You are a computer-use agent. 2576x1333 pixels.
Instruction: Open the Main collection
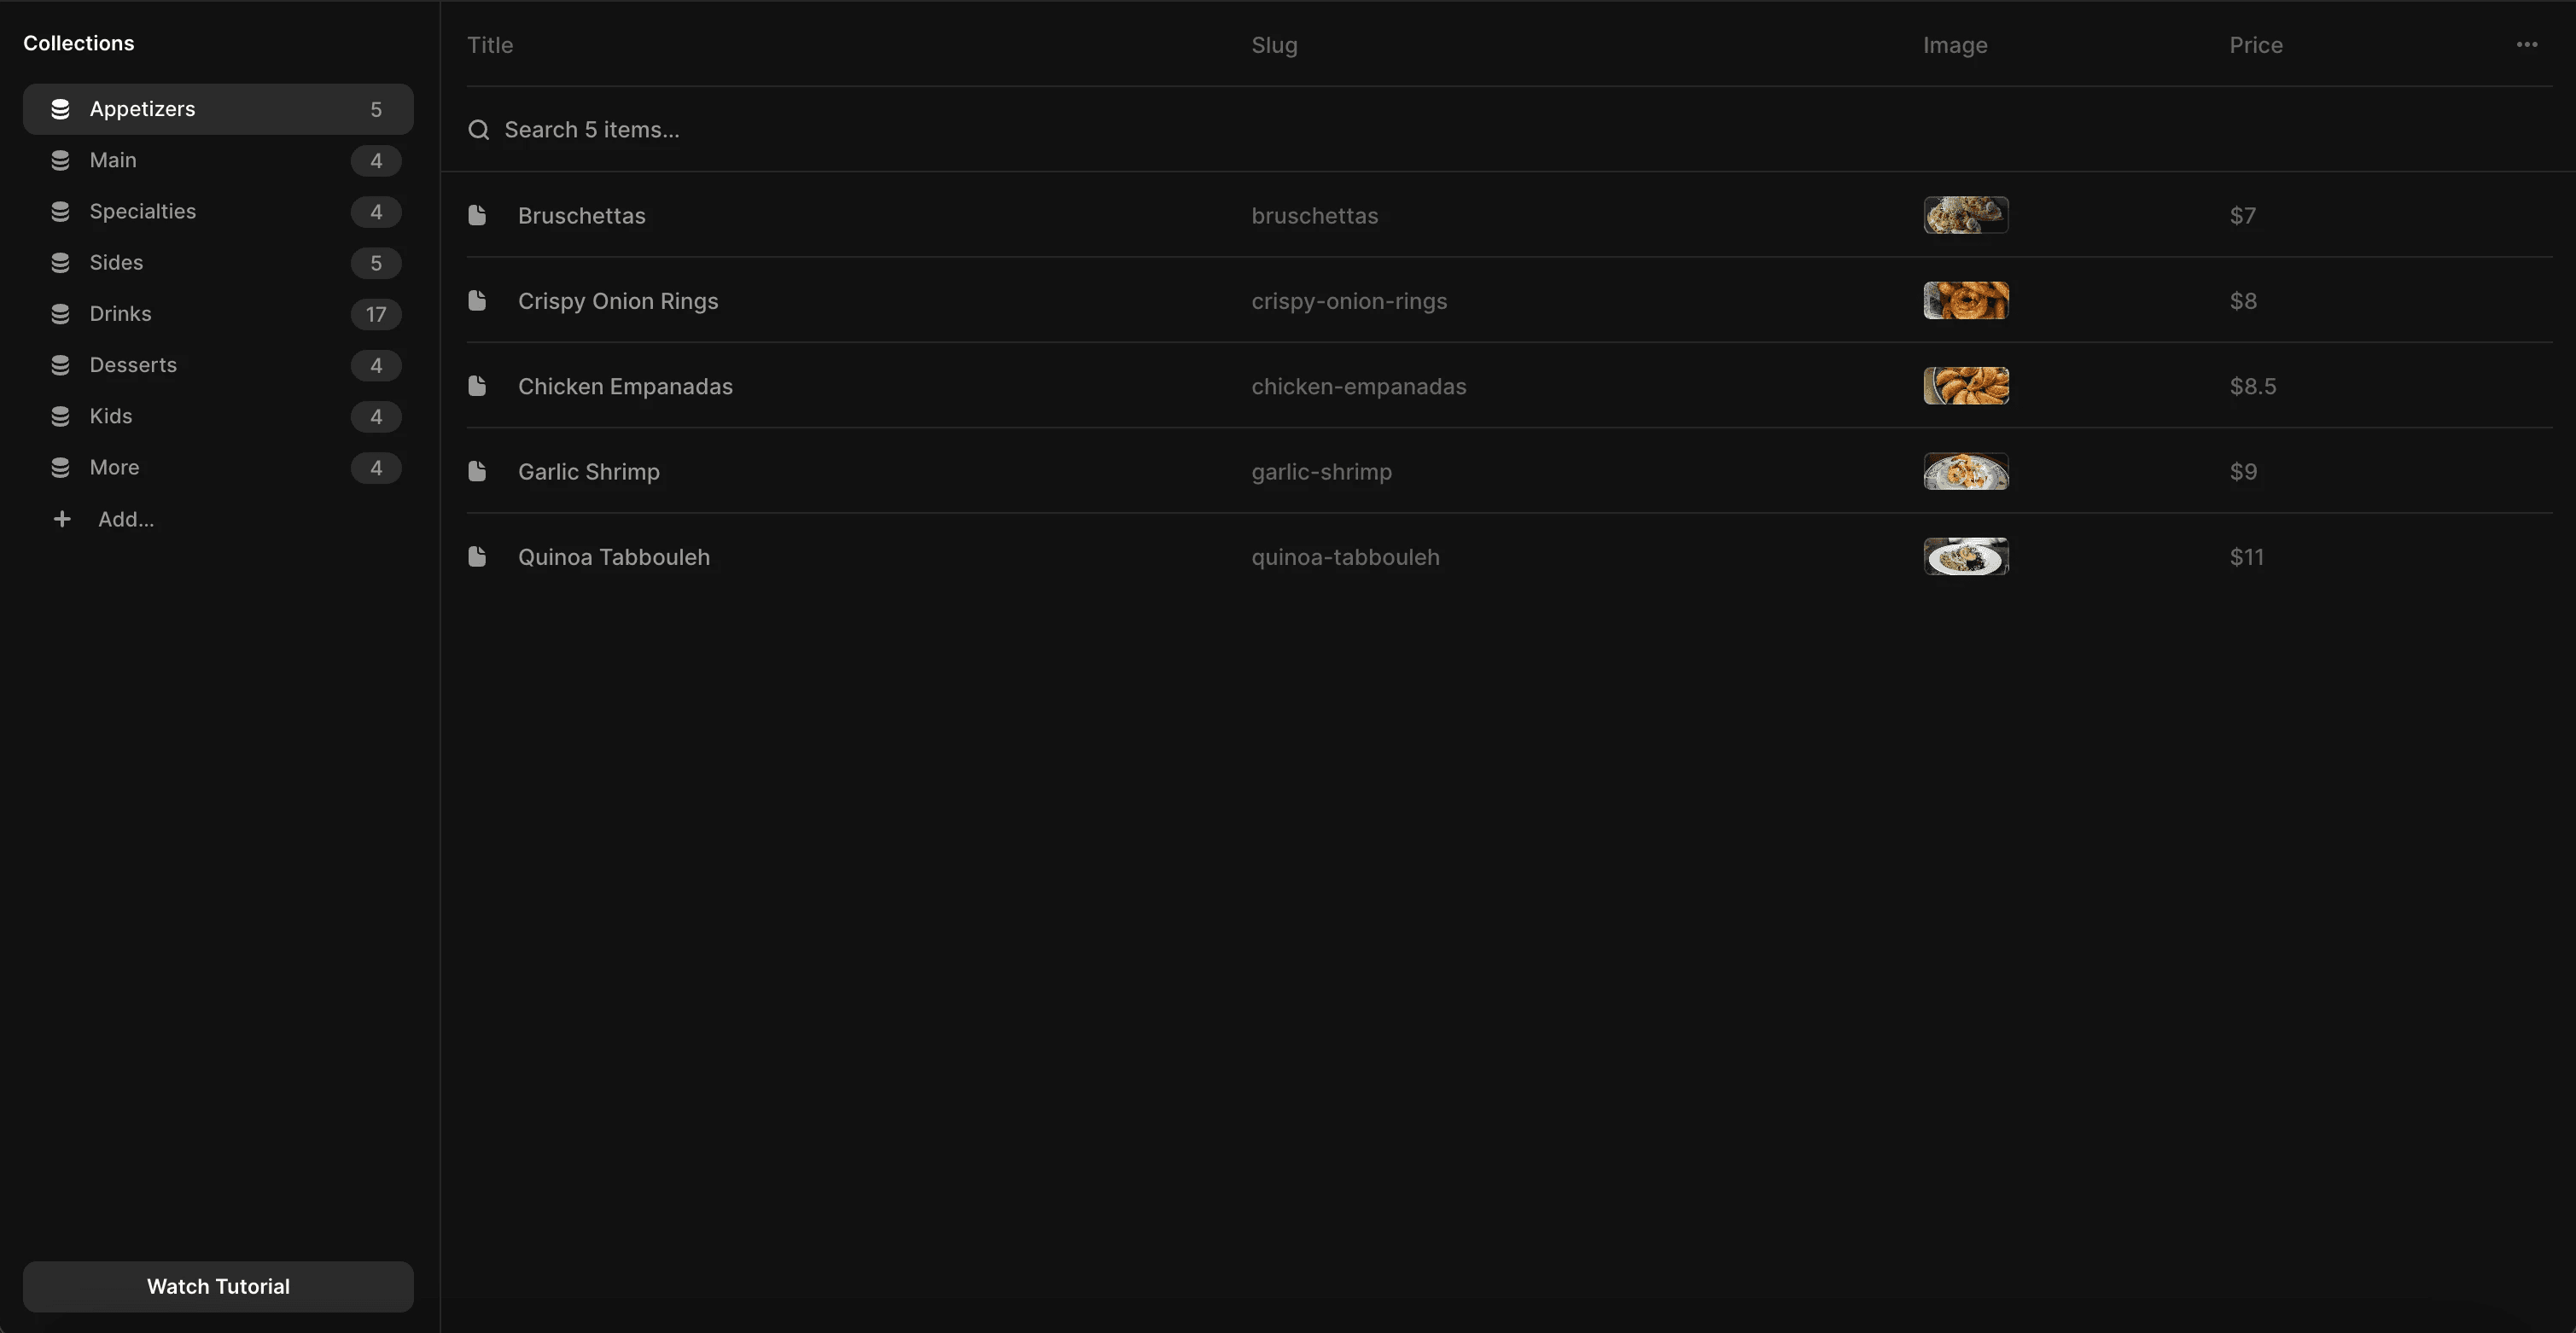(x=113, y=160)
